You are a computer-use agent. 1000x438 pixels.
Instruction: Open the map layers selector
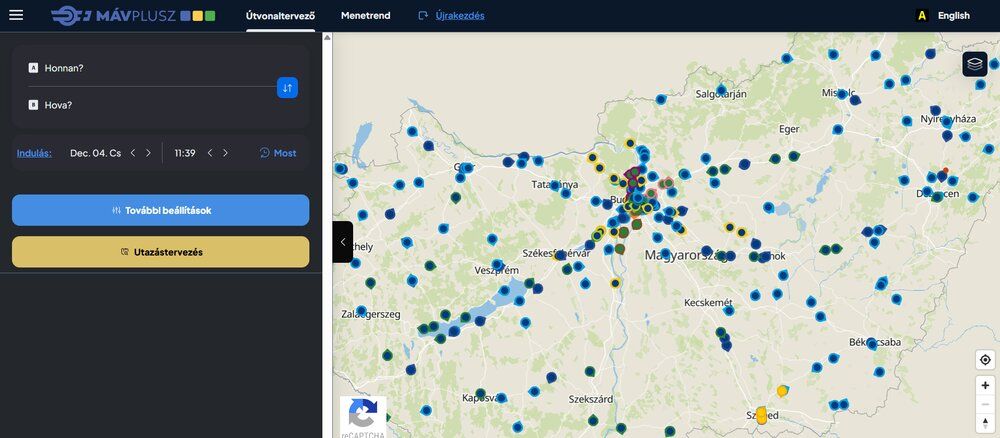tap(975, 64)
